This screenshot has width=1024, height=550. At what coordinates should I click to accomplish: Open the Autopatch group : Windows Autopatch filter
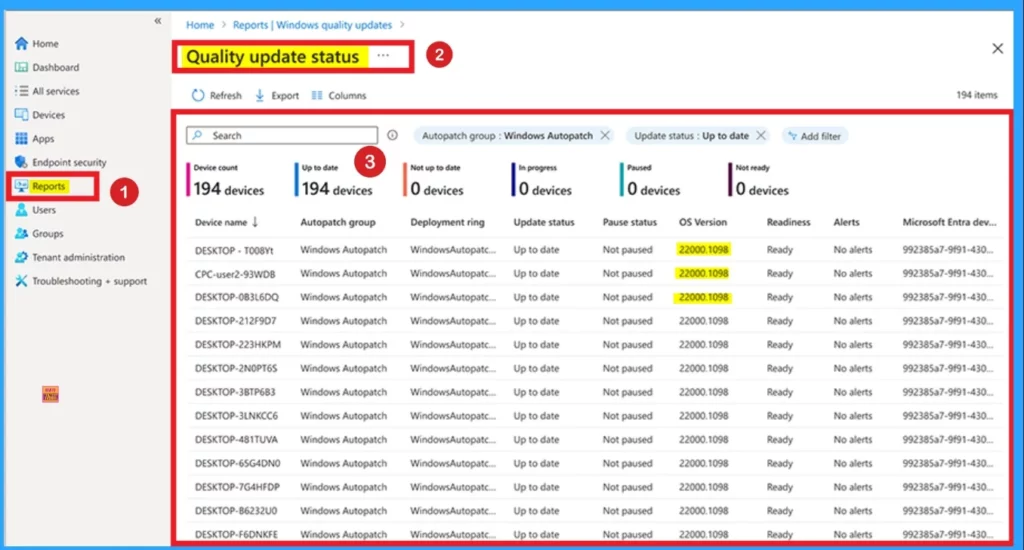click(x=507, y=136)
